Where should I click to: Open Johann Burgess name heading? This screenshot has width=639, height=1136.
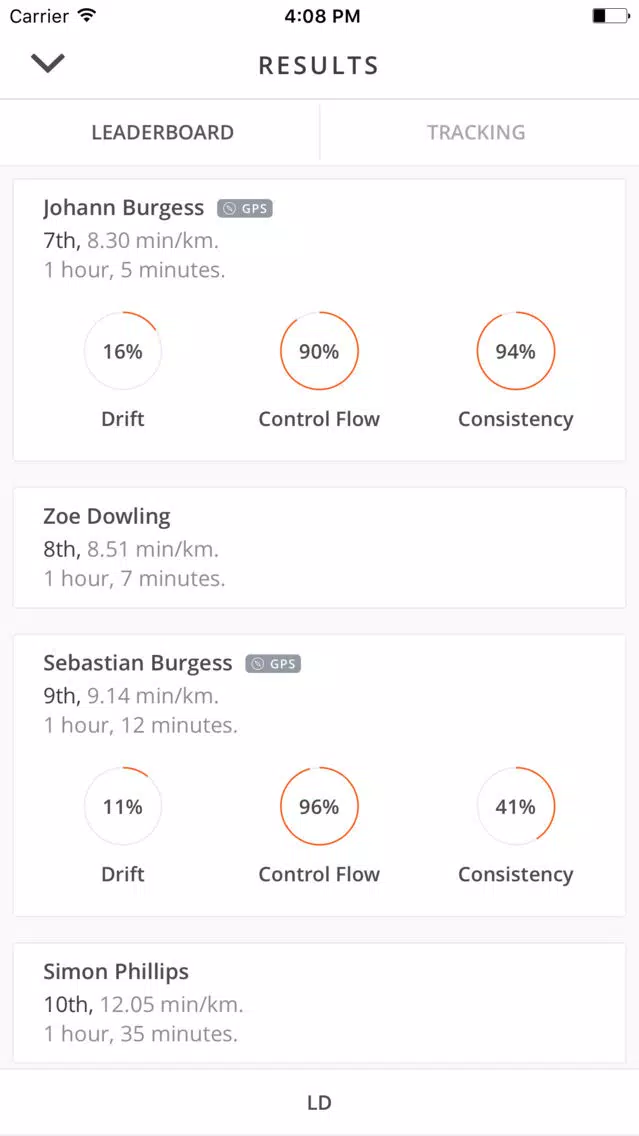pyautogui.click(x=124, y=209)
